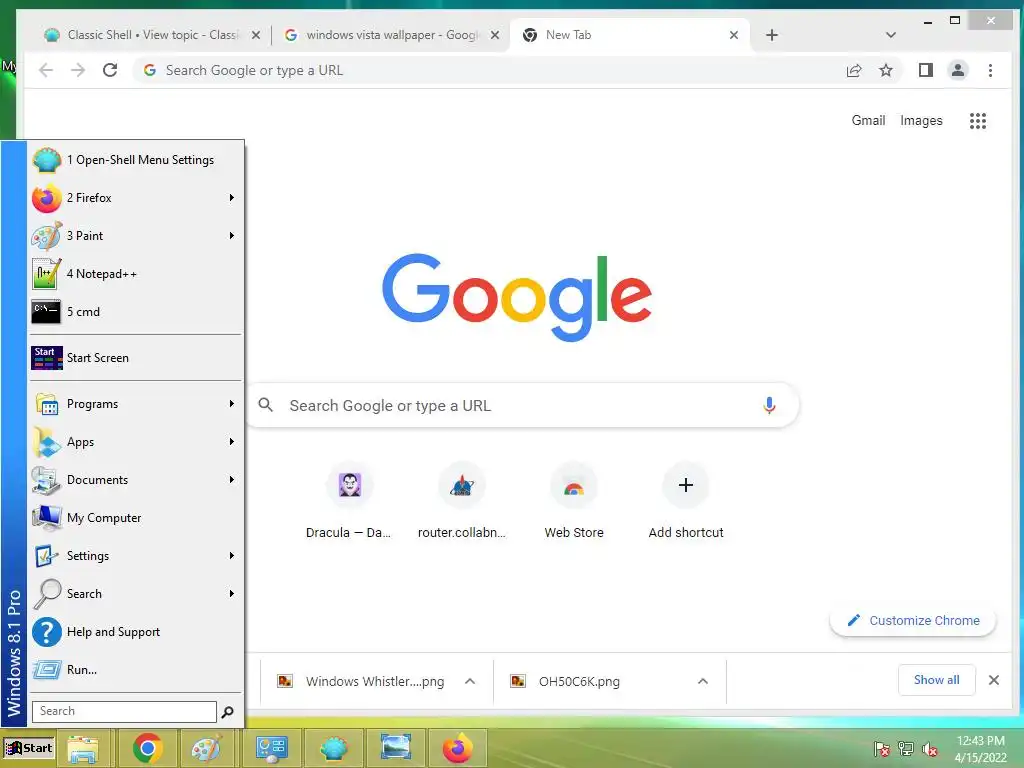Click the Help and Support question icon
The image size is (1024, 768).
[x=46, y=632]
